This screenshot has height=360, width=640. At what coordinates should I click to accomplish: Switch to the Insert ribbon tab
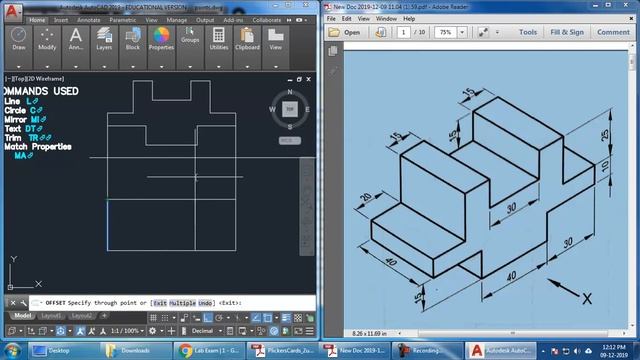click(61, 20)
